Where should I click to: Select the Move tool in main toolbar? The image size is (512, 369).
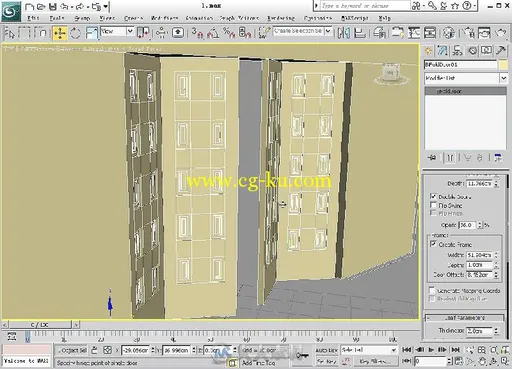(60, 33)
